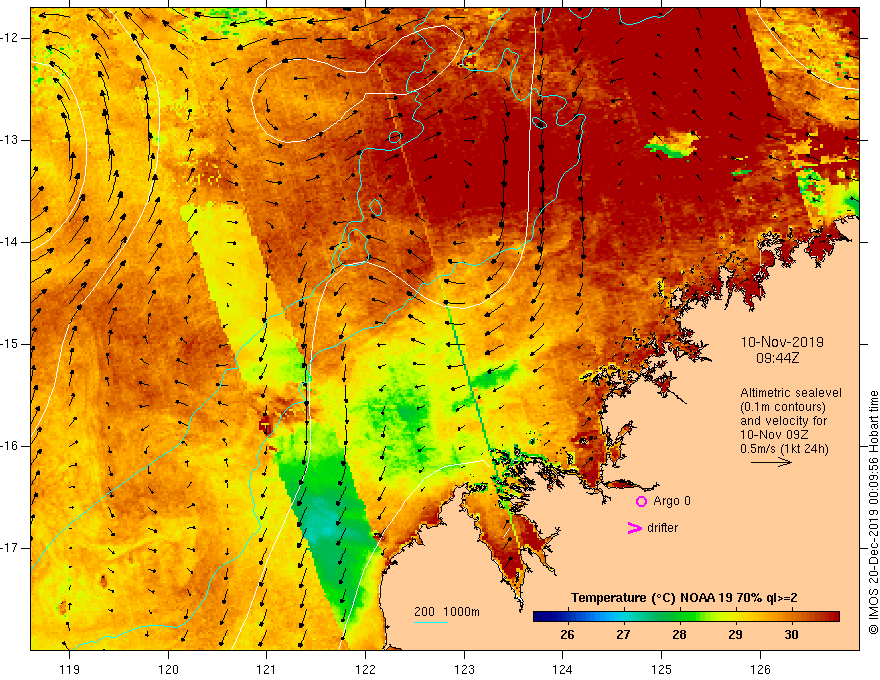Click the -16 latitude axis label
Image resolution: width=880 pixels, height=680 pixels.
coord(11,446)
